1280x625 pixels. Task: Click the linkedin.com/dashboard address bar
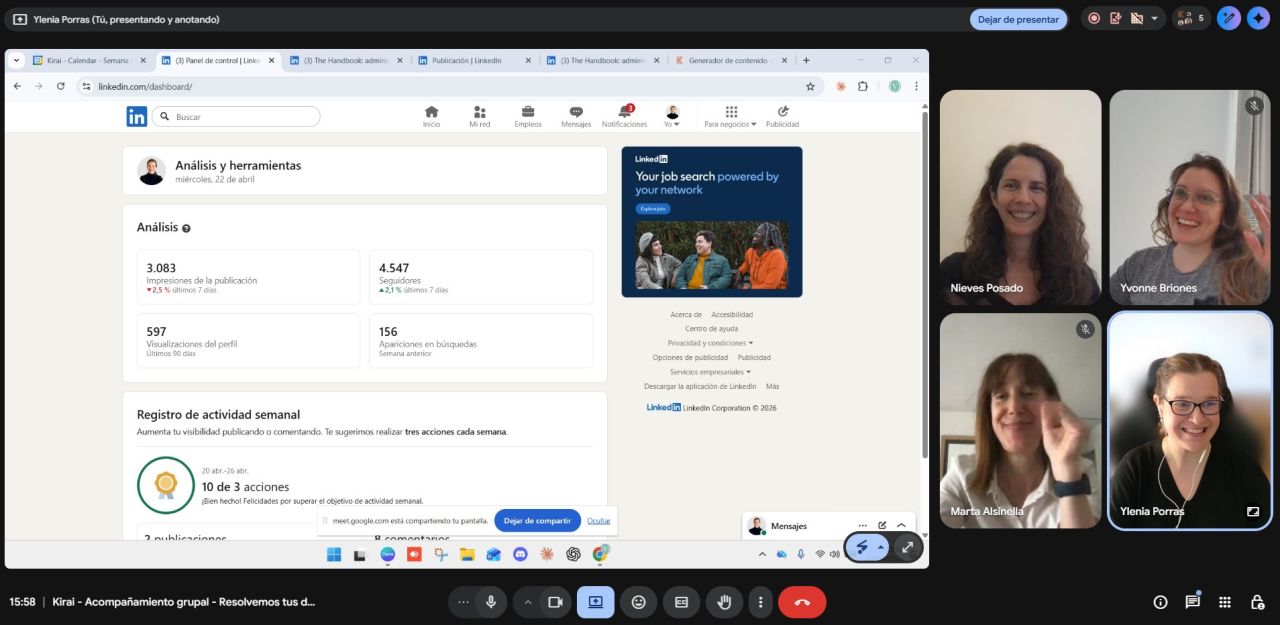450,87
